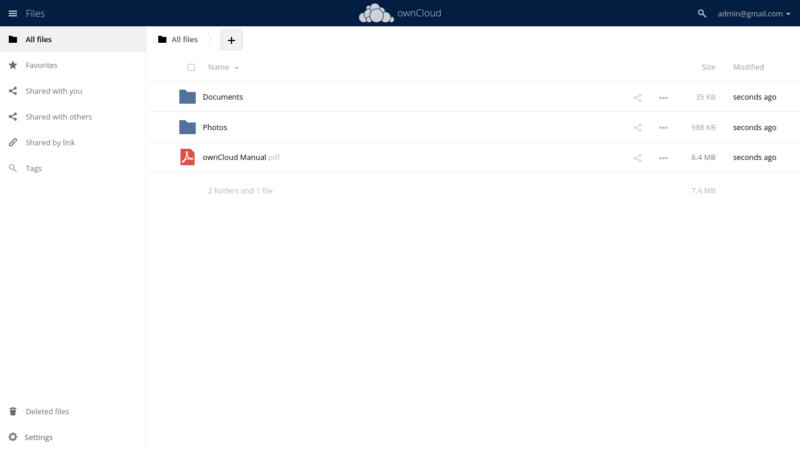The image size is (800, 450).
Task: Open the Settings link at bottom
Action: 38,437
